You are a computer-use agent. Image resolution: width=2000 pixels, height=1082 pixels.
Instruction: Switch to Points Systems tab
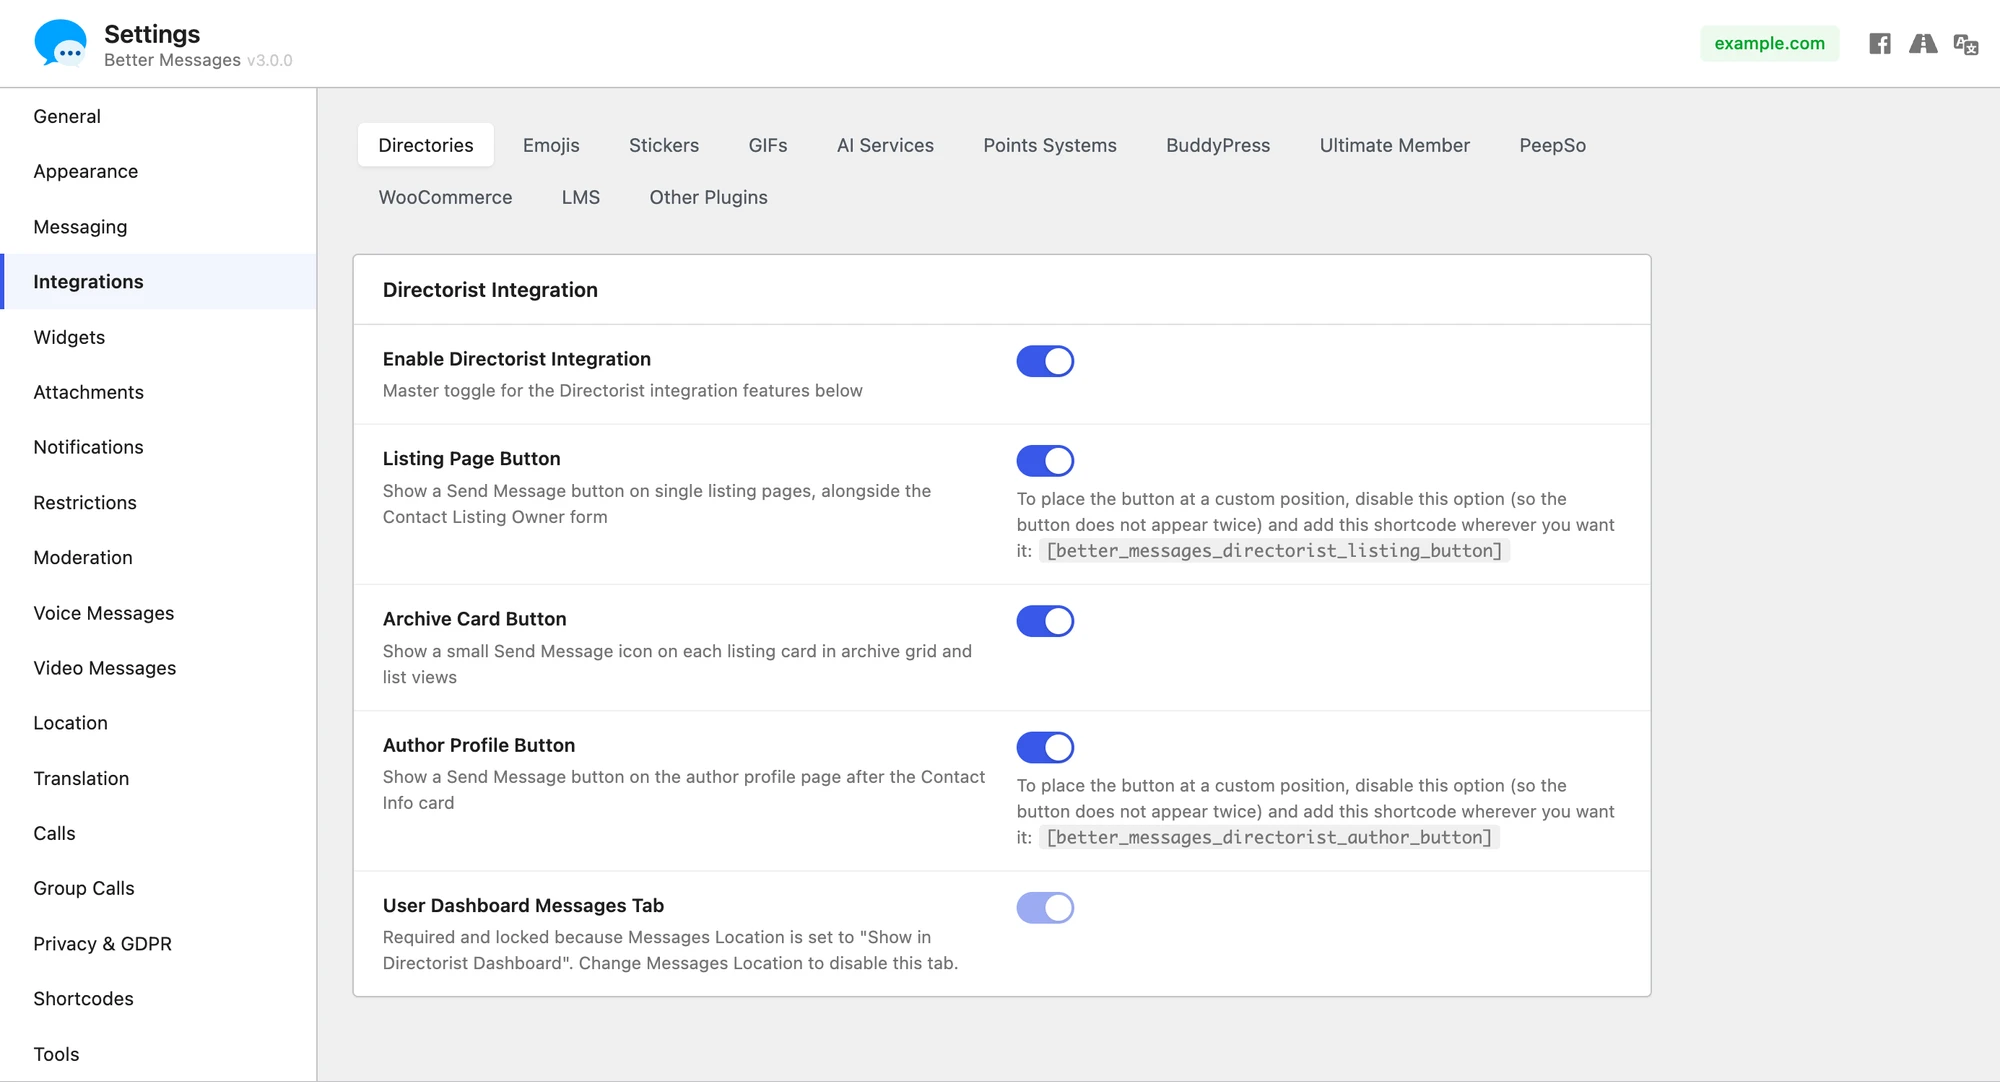click(1050, 145)
